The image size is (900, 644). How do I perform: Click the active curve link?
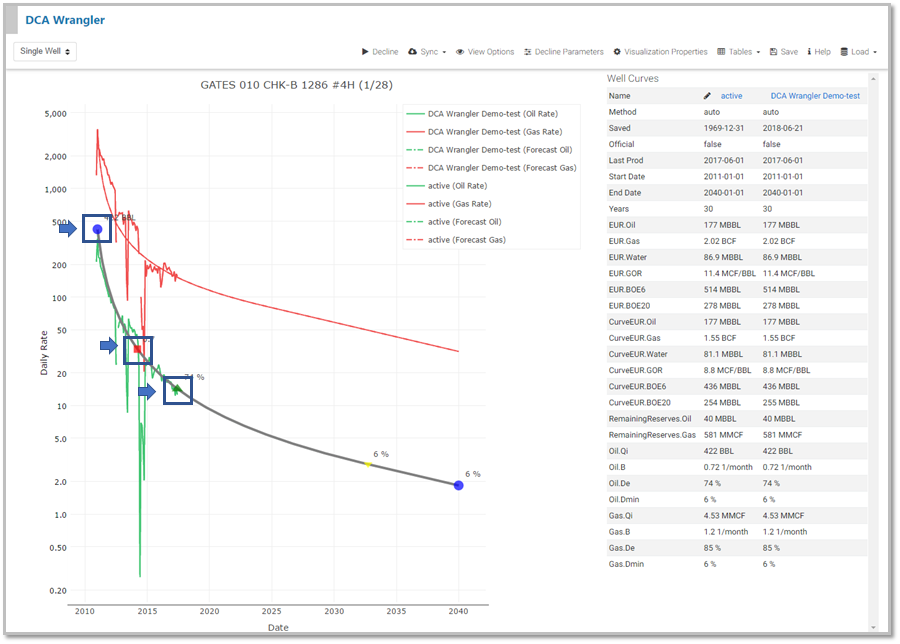[x=731, y=96]
